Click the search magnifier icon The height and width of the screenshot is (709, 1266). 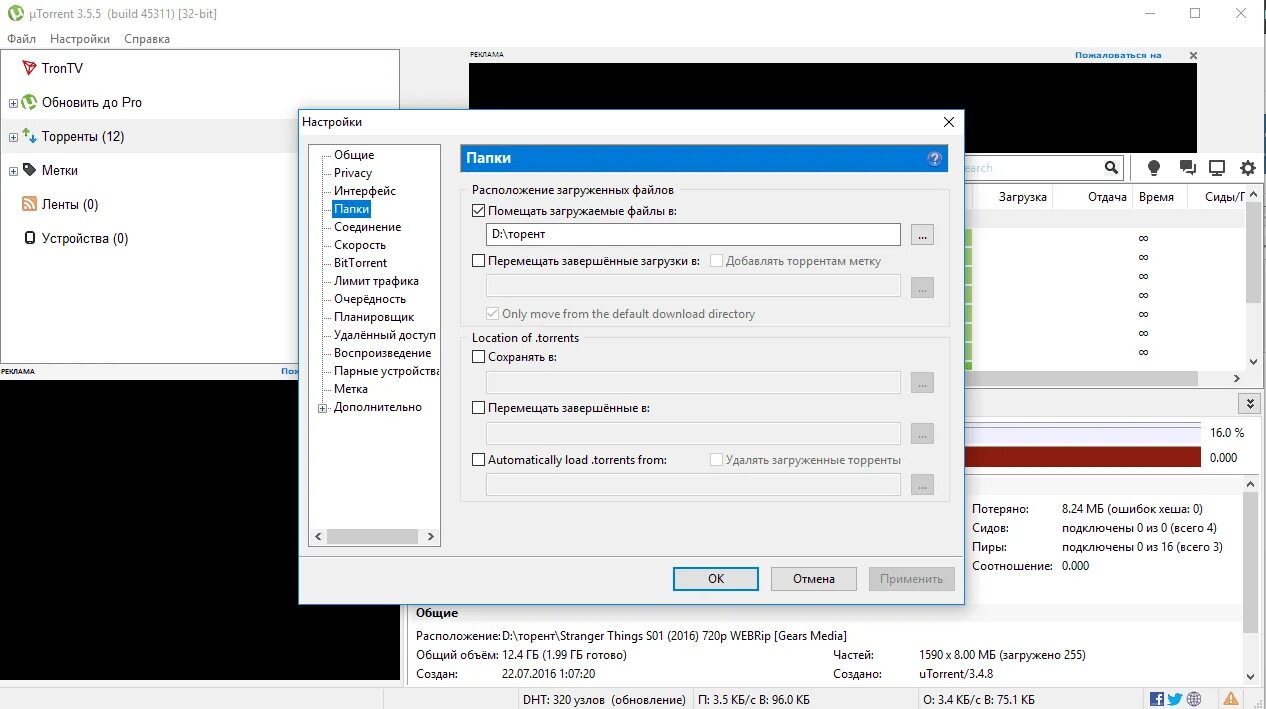[x=1111, y=168]
